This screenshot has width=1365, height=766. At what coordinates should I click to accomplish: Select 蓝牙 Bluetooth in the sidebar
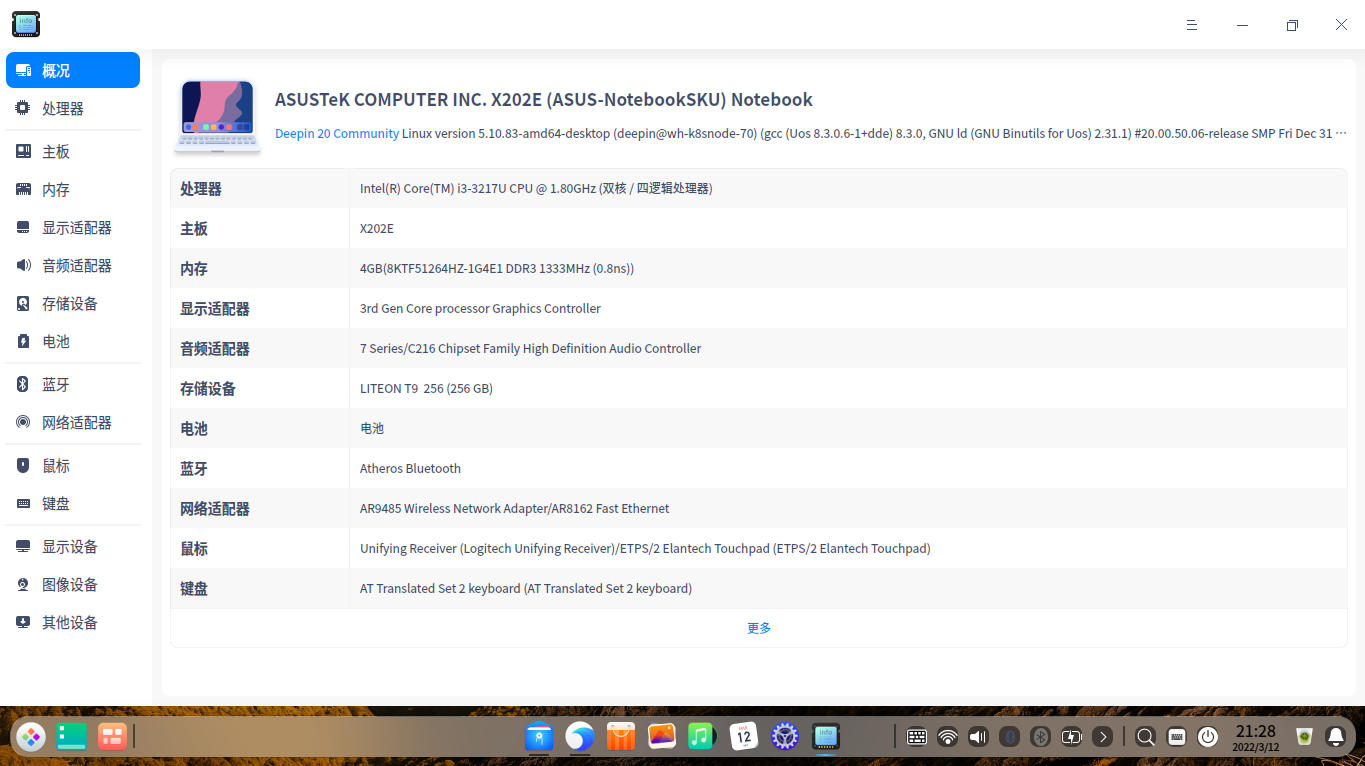tap(73, 384)
